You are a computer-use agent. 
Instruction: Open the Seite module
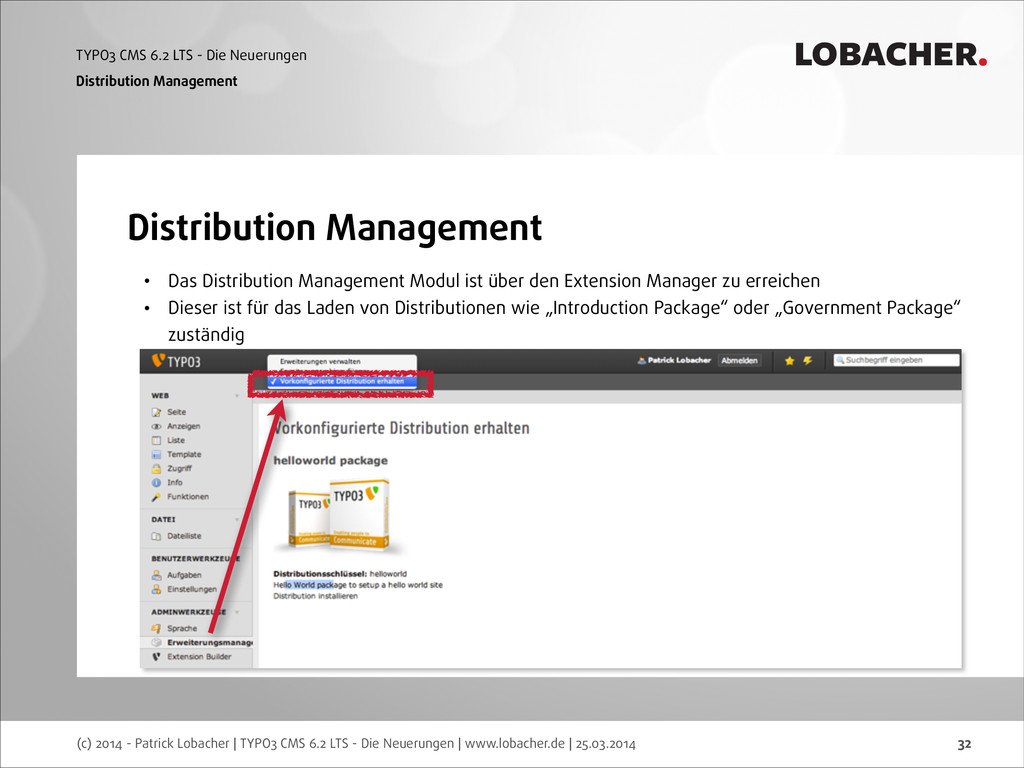(176, 412)
